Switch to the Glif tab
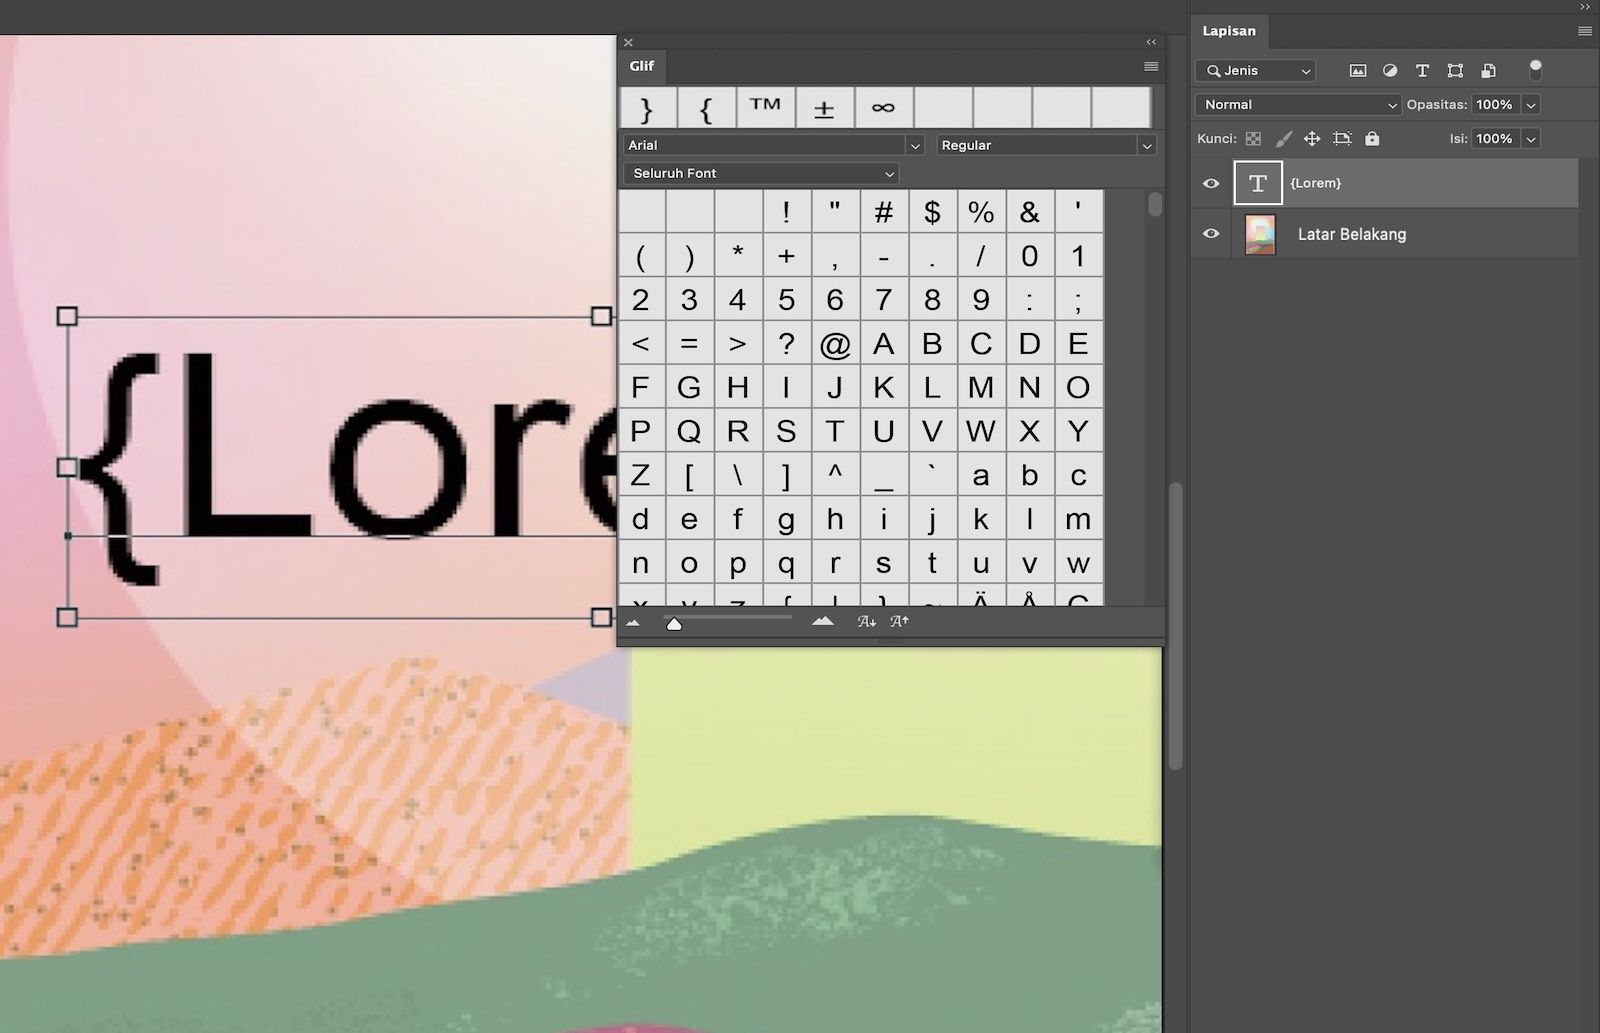 point(641,66)
